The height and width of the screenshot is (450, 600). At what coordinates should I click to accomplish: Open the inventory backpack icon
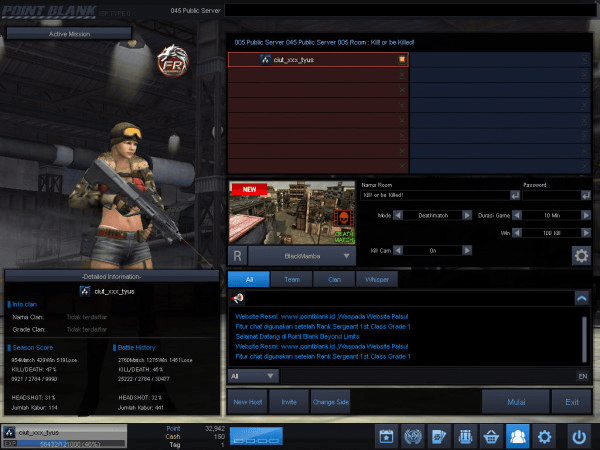tap(465, 436)
